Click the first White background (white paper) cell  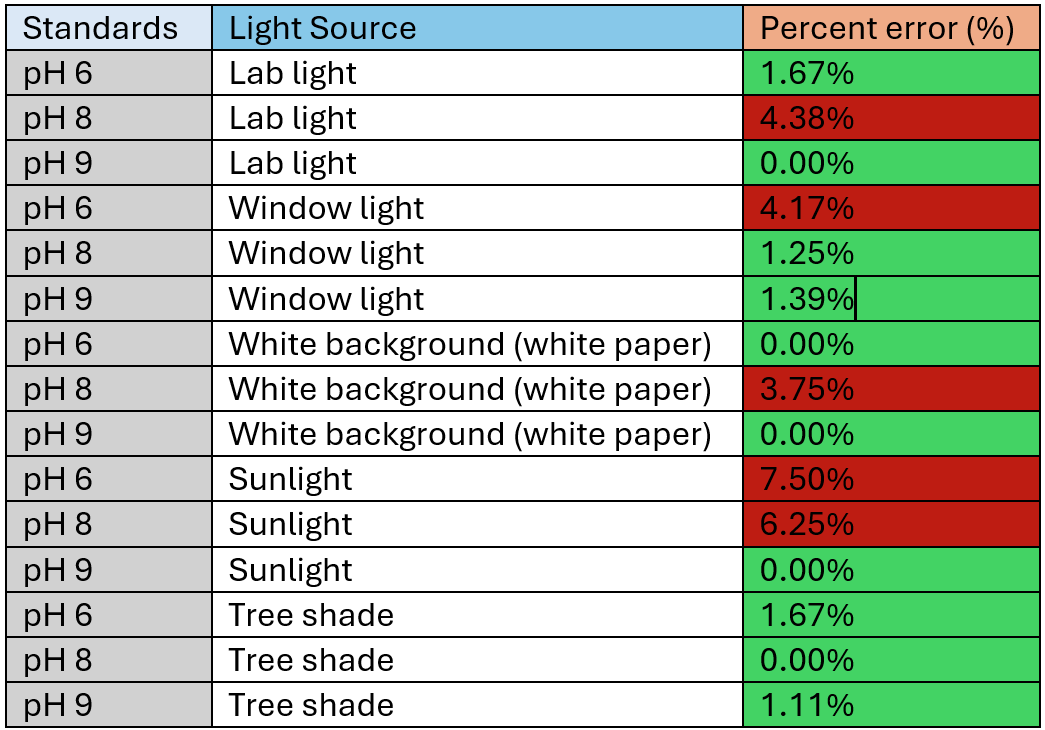[x=477, y=343]
